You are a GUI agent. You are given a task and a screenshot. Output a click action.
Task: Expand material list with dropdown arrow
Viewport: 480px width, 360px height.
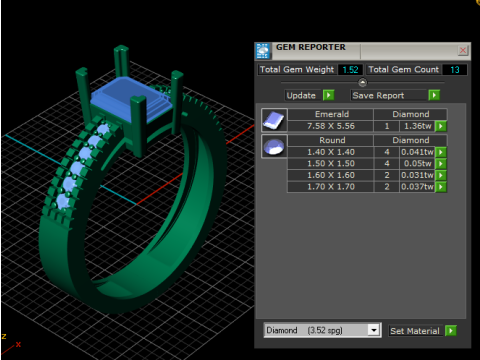click(374, 330)
